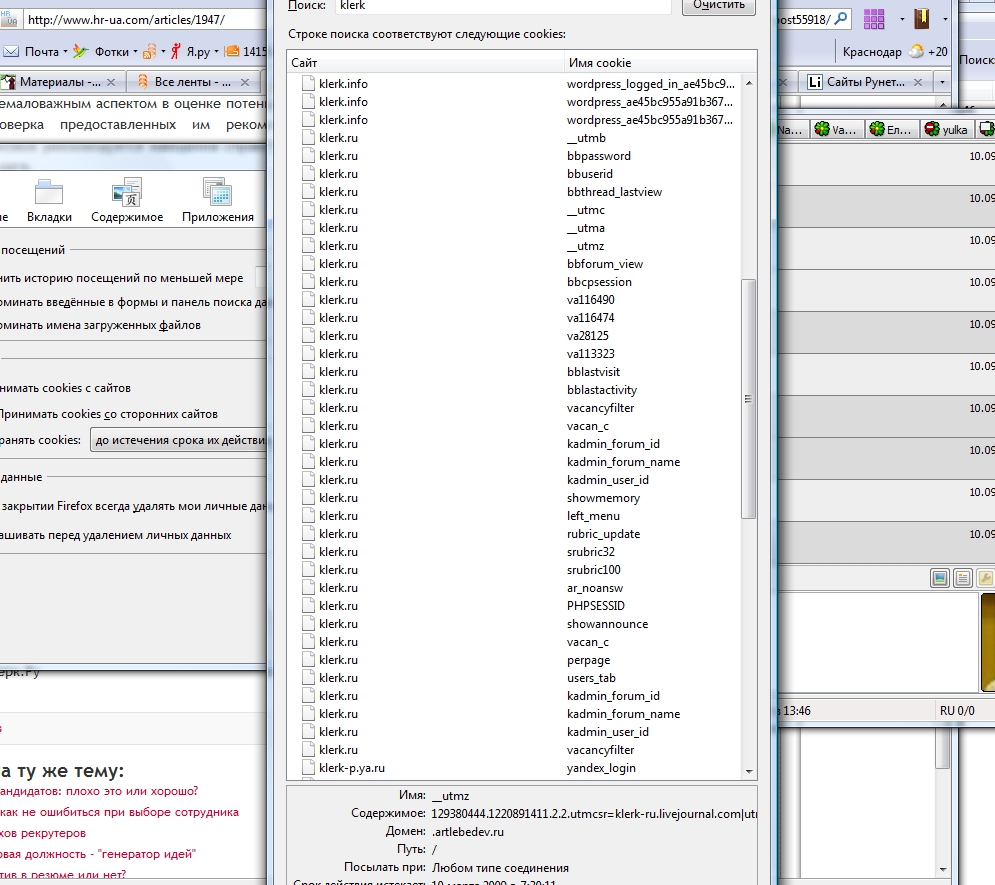Screen dimensions: 995x885
Task: Click the file icon of the bbpassword cookie row
Action: point(308,155)
